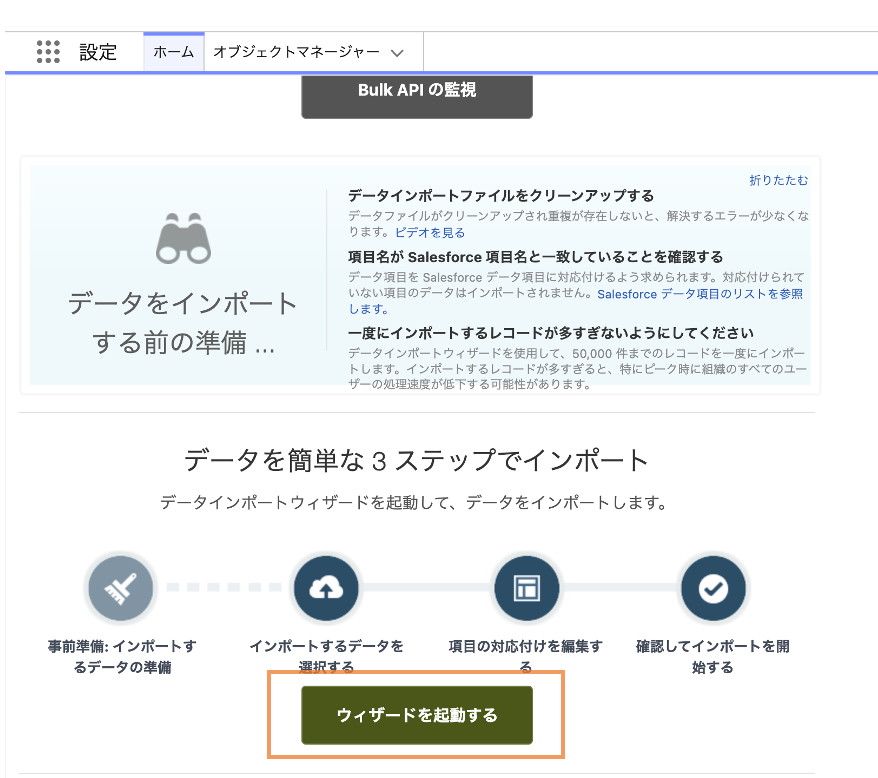Click the field mapping layout step icon
Viewport: 878px width, 778px height.
[x=526, y=588]
